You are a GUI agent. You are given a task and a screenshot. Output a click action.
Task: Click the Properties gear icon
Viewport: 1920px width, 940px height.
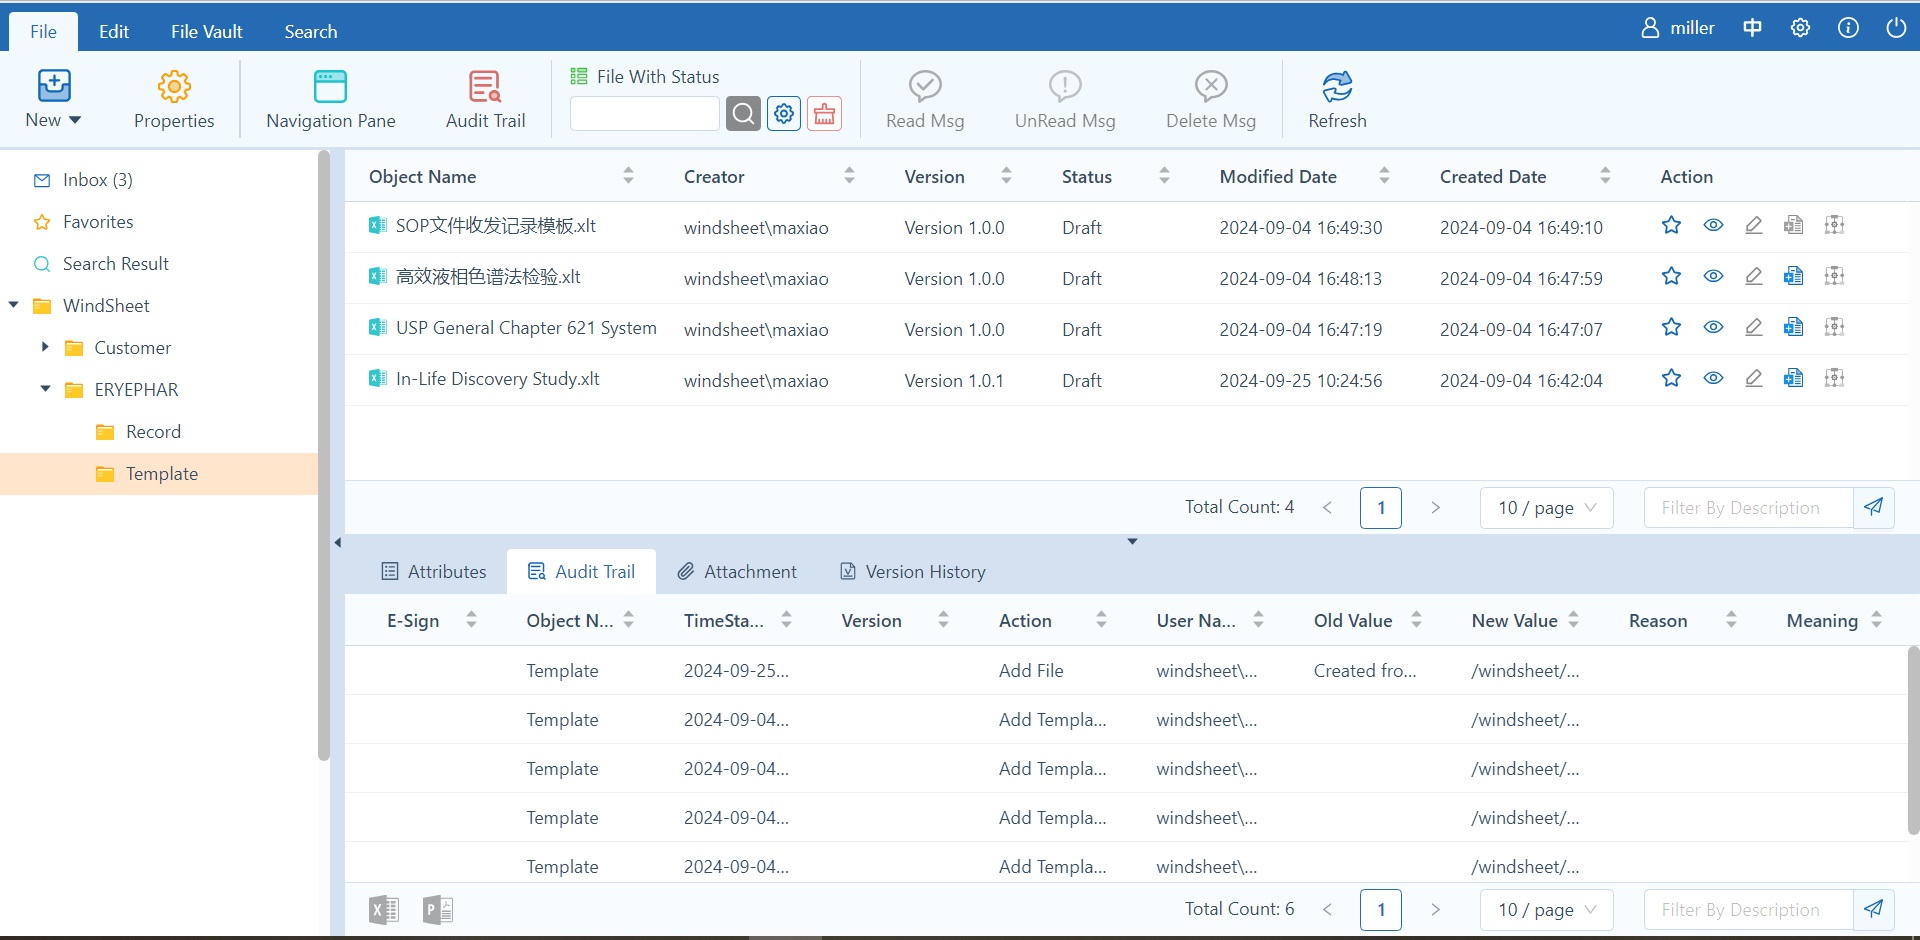pyautogui.click(x=174, y=87)
